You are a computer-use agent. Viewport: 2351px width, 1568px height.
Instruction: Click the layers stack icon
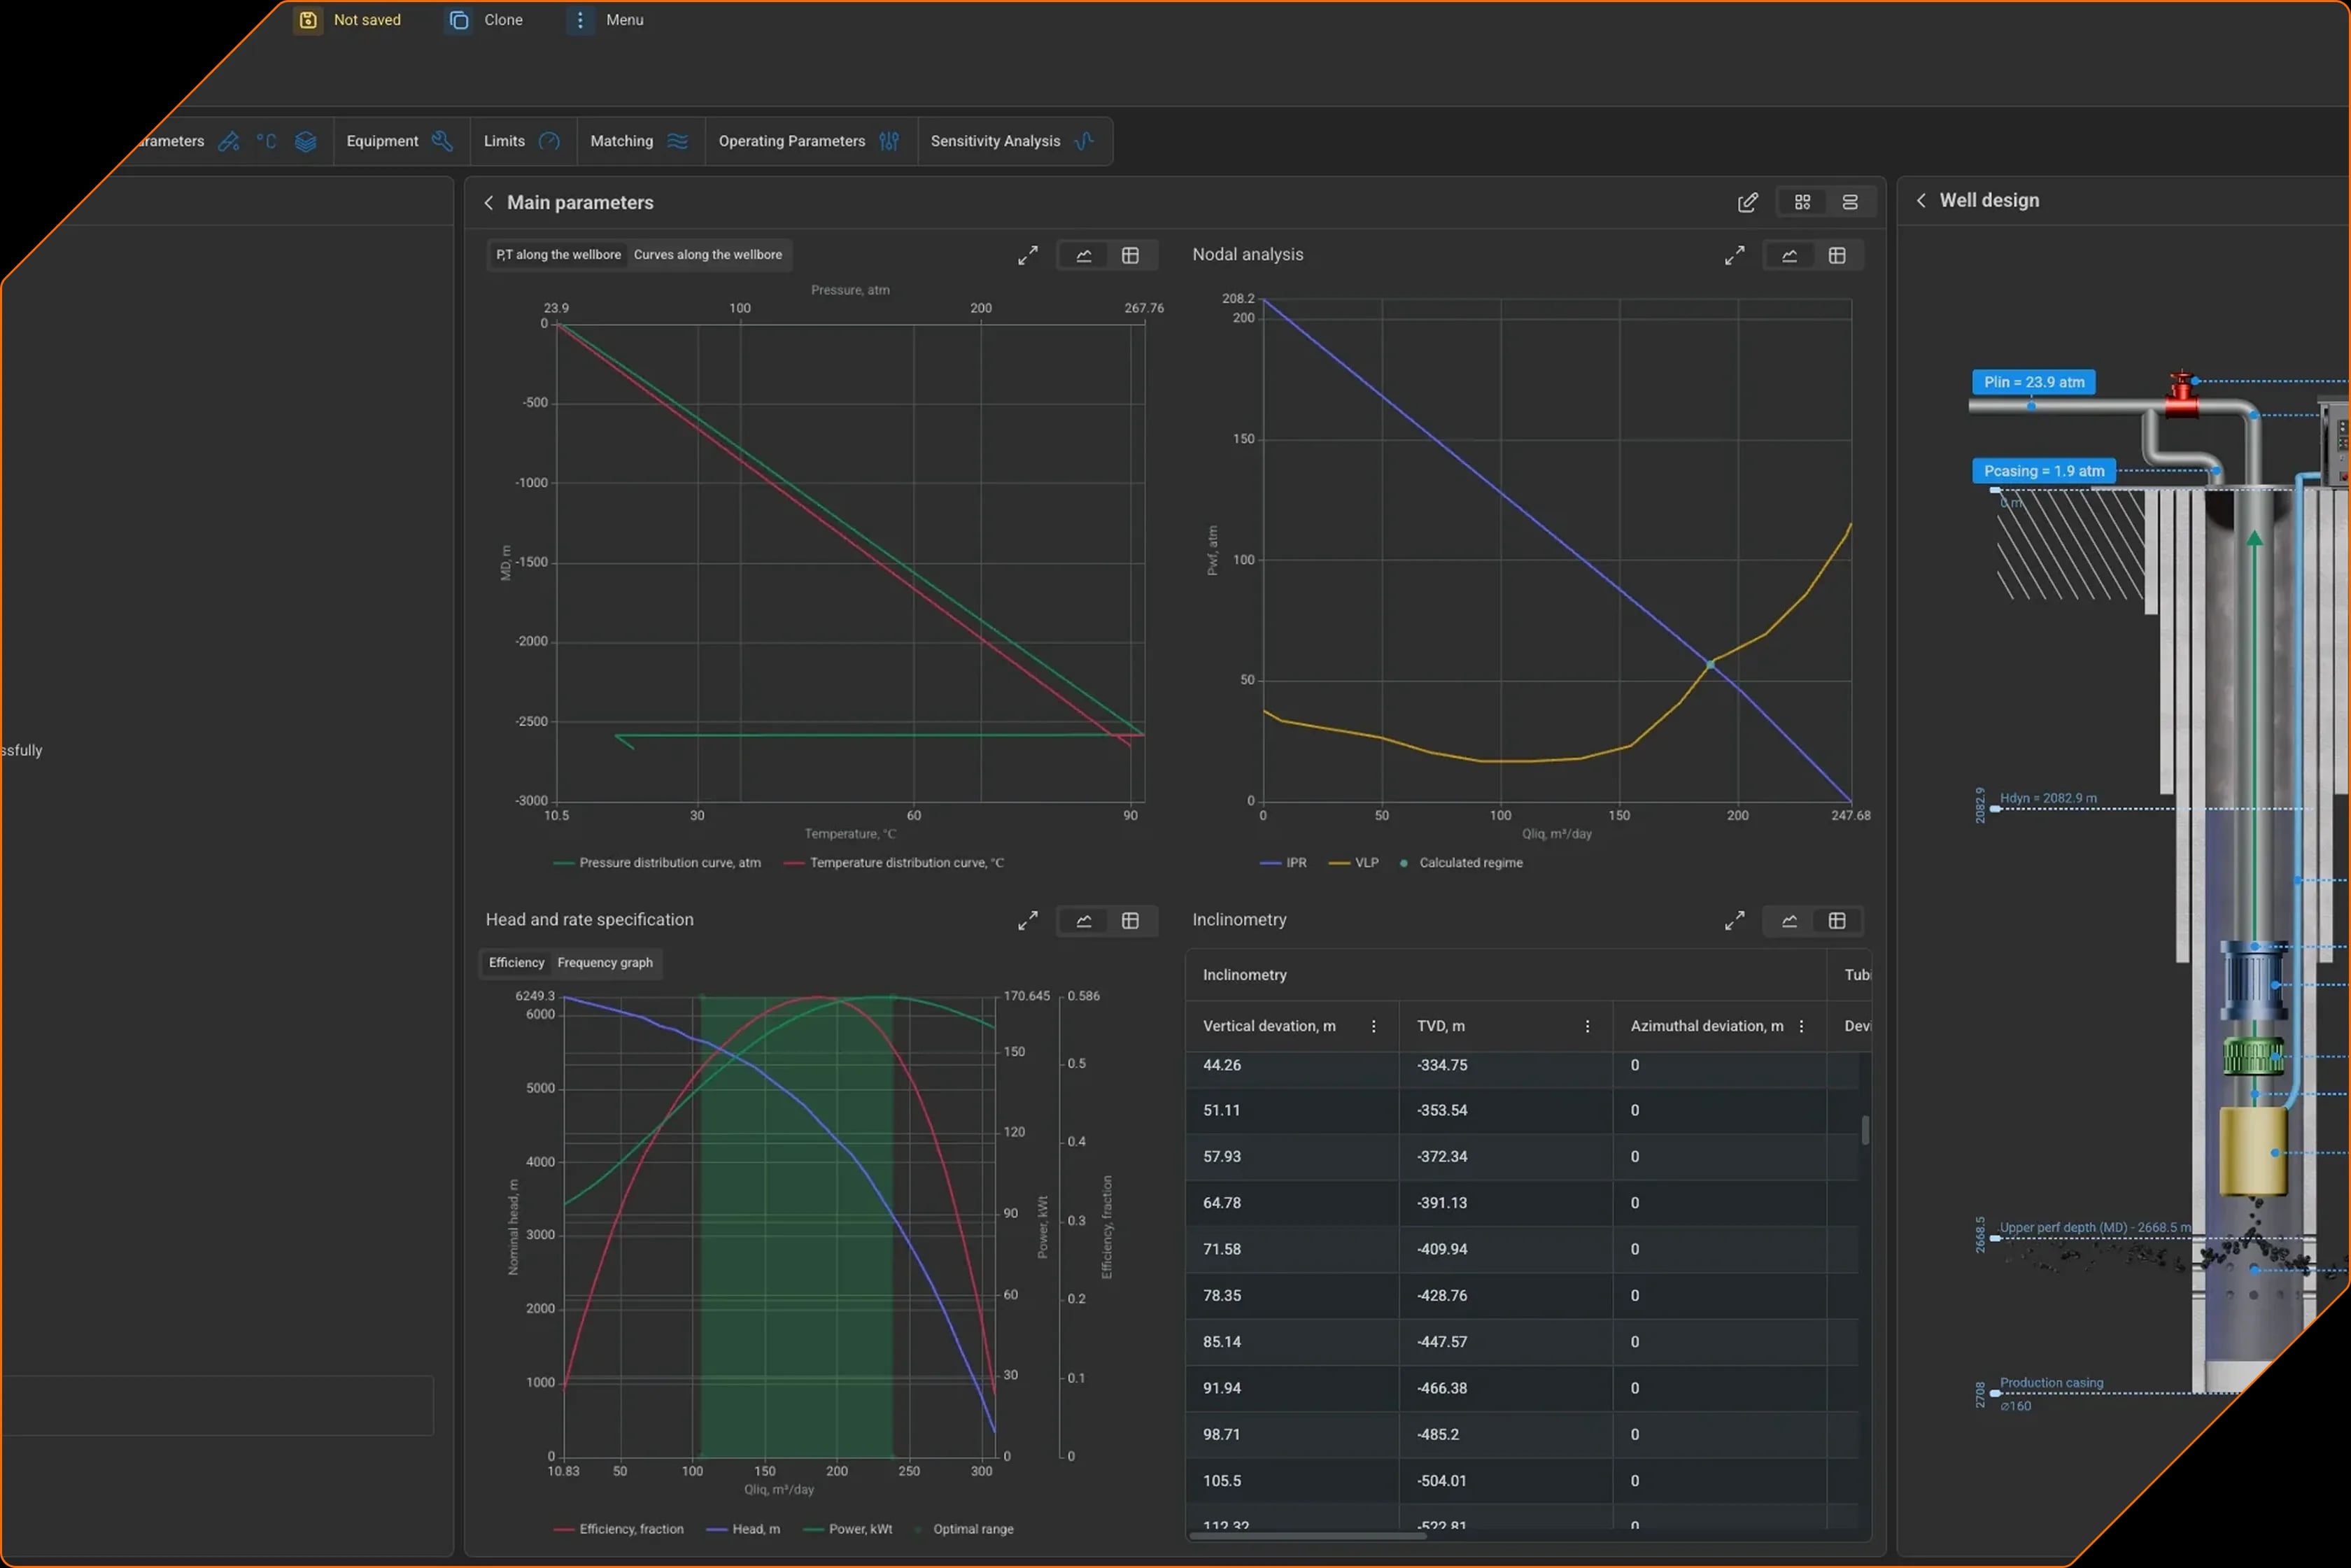[305, 141]
